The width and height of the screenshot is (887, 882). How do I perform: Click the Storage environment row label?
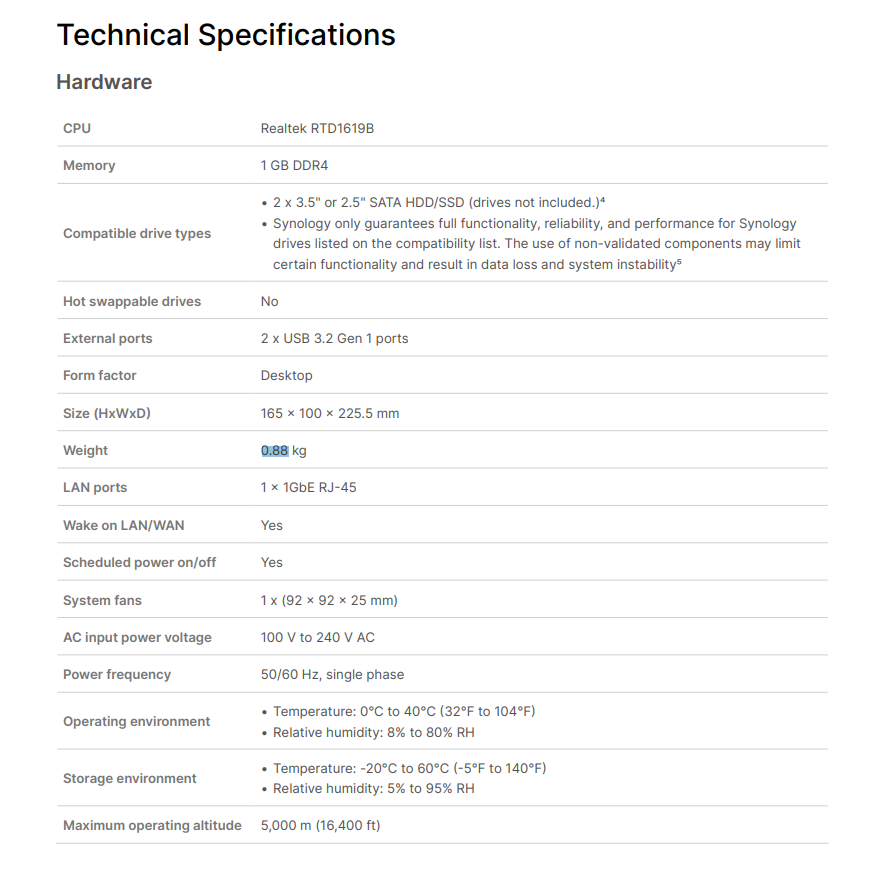click(x=130, y=778)
